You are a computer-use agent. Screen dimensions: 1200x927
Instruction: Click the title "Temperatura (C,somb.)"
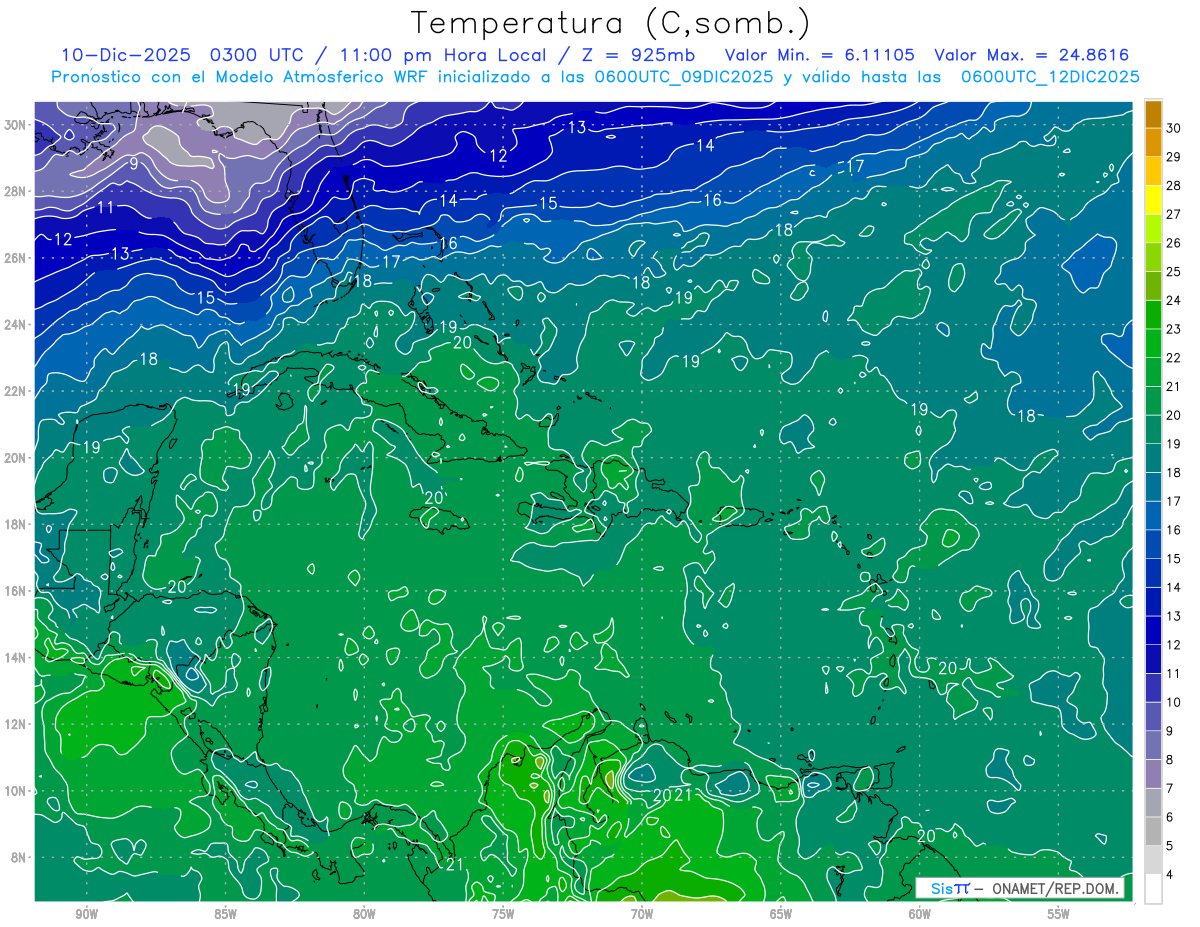tap(610, 24)
